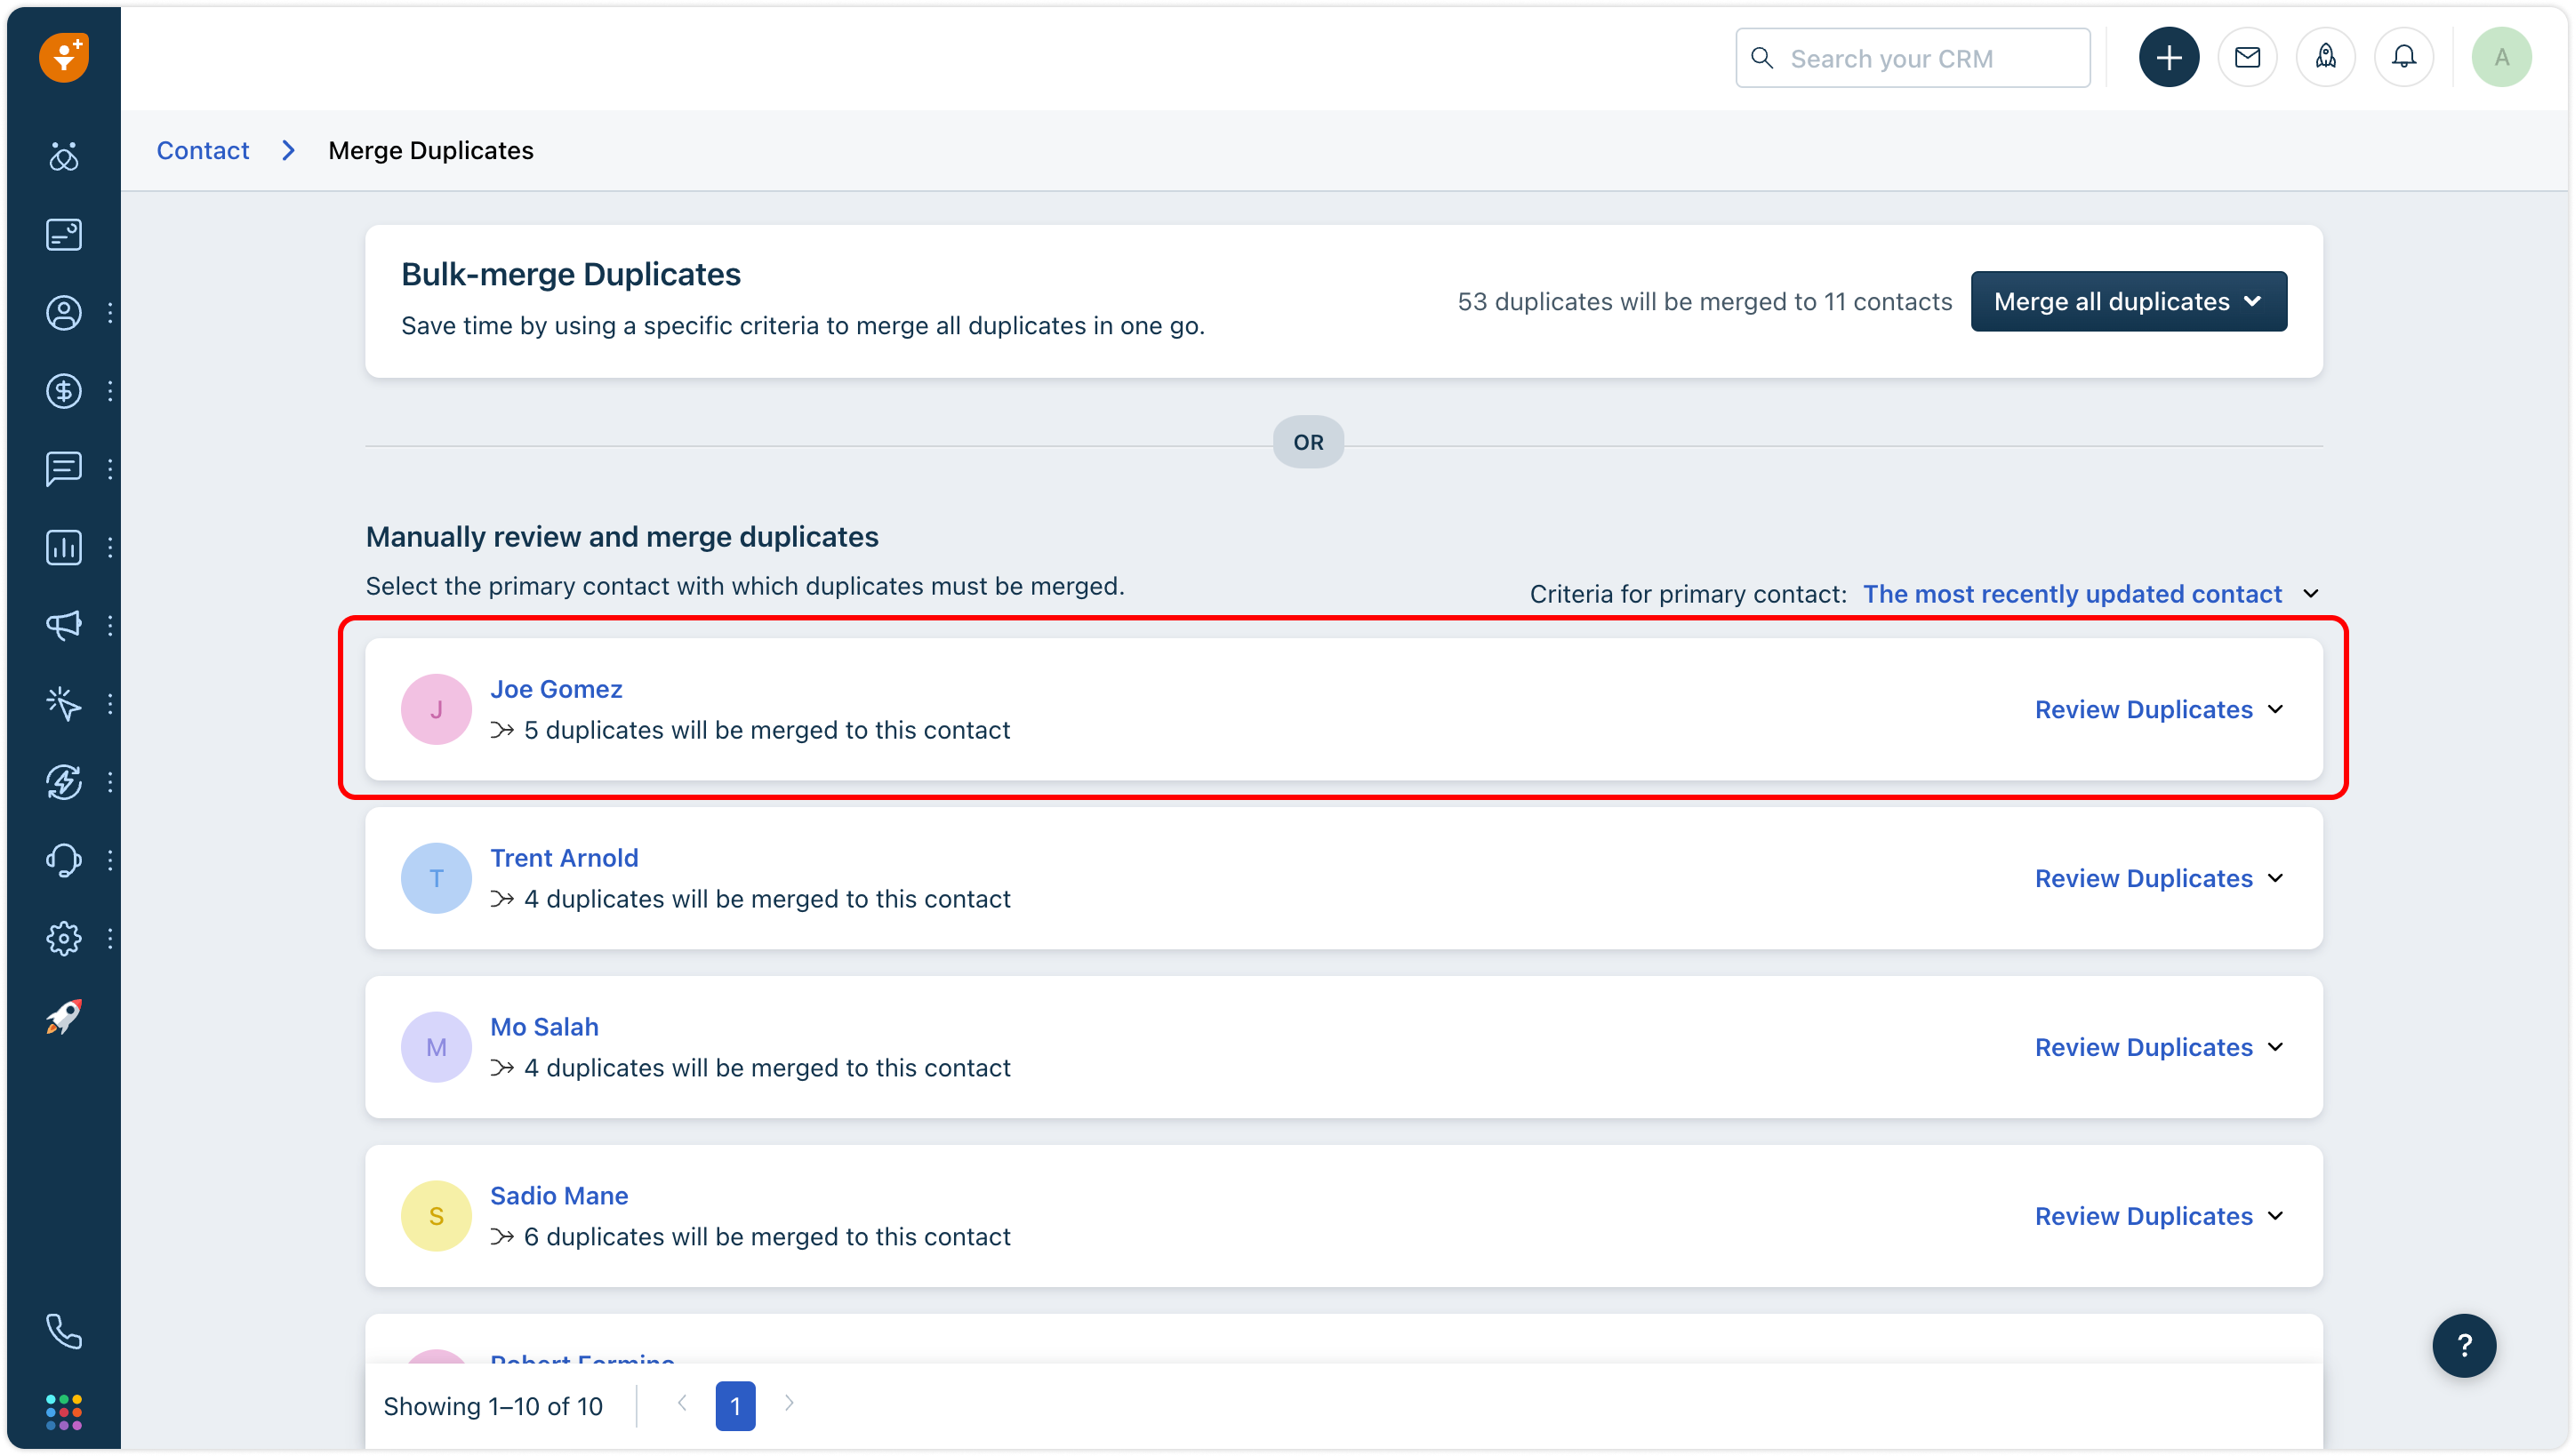Open the Analytics chart icon in sidebar

click(x=64, y=547)
